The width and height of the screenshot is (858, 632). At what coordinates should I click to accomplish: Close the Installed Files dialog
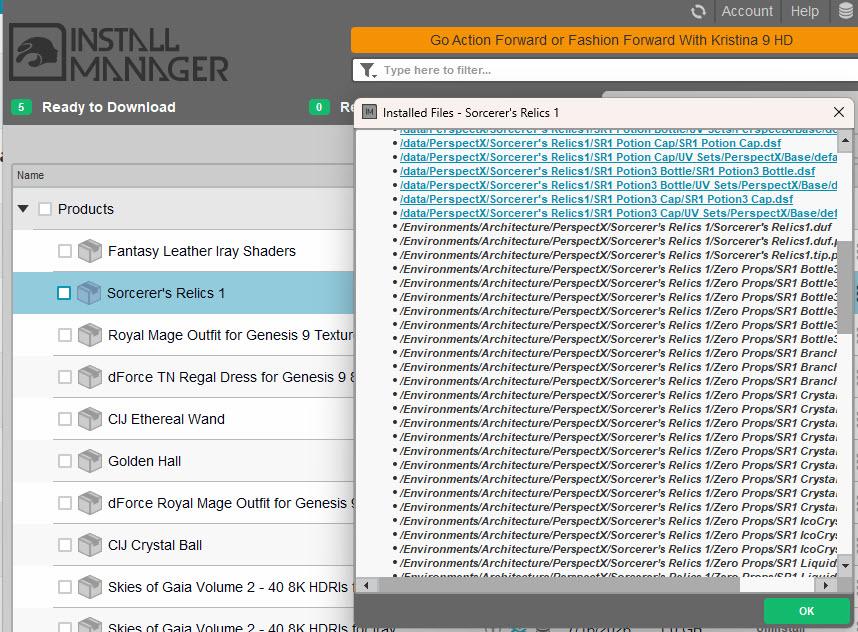pyautogui.click(x=838, y=112)
